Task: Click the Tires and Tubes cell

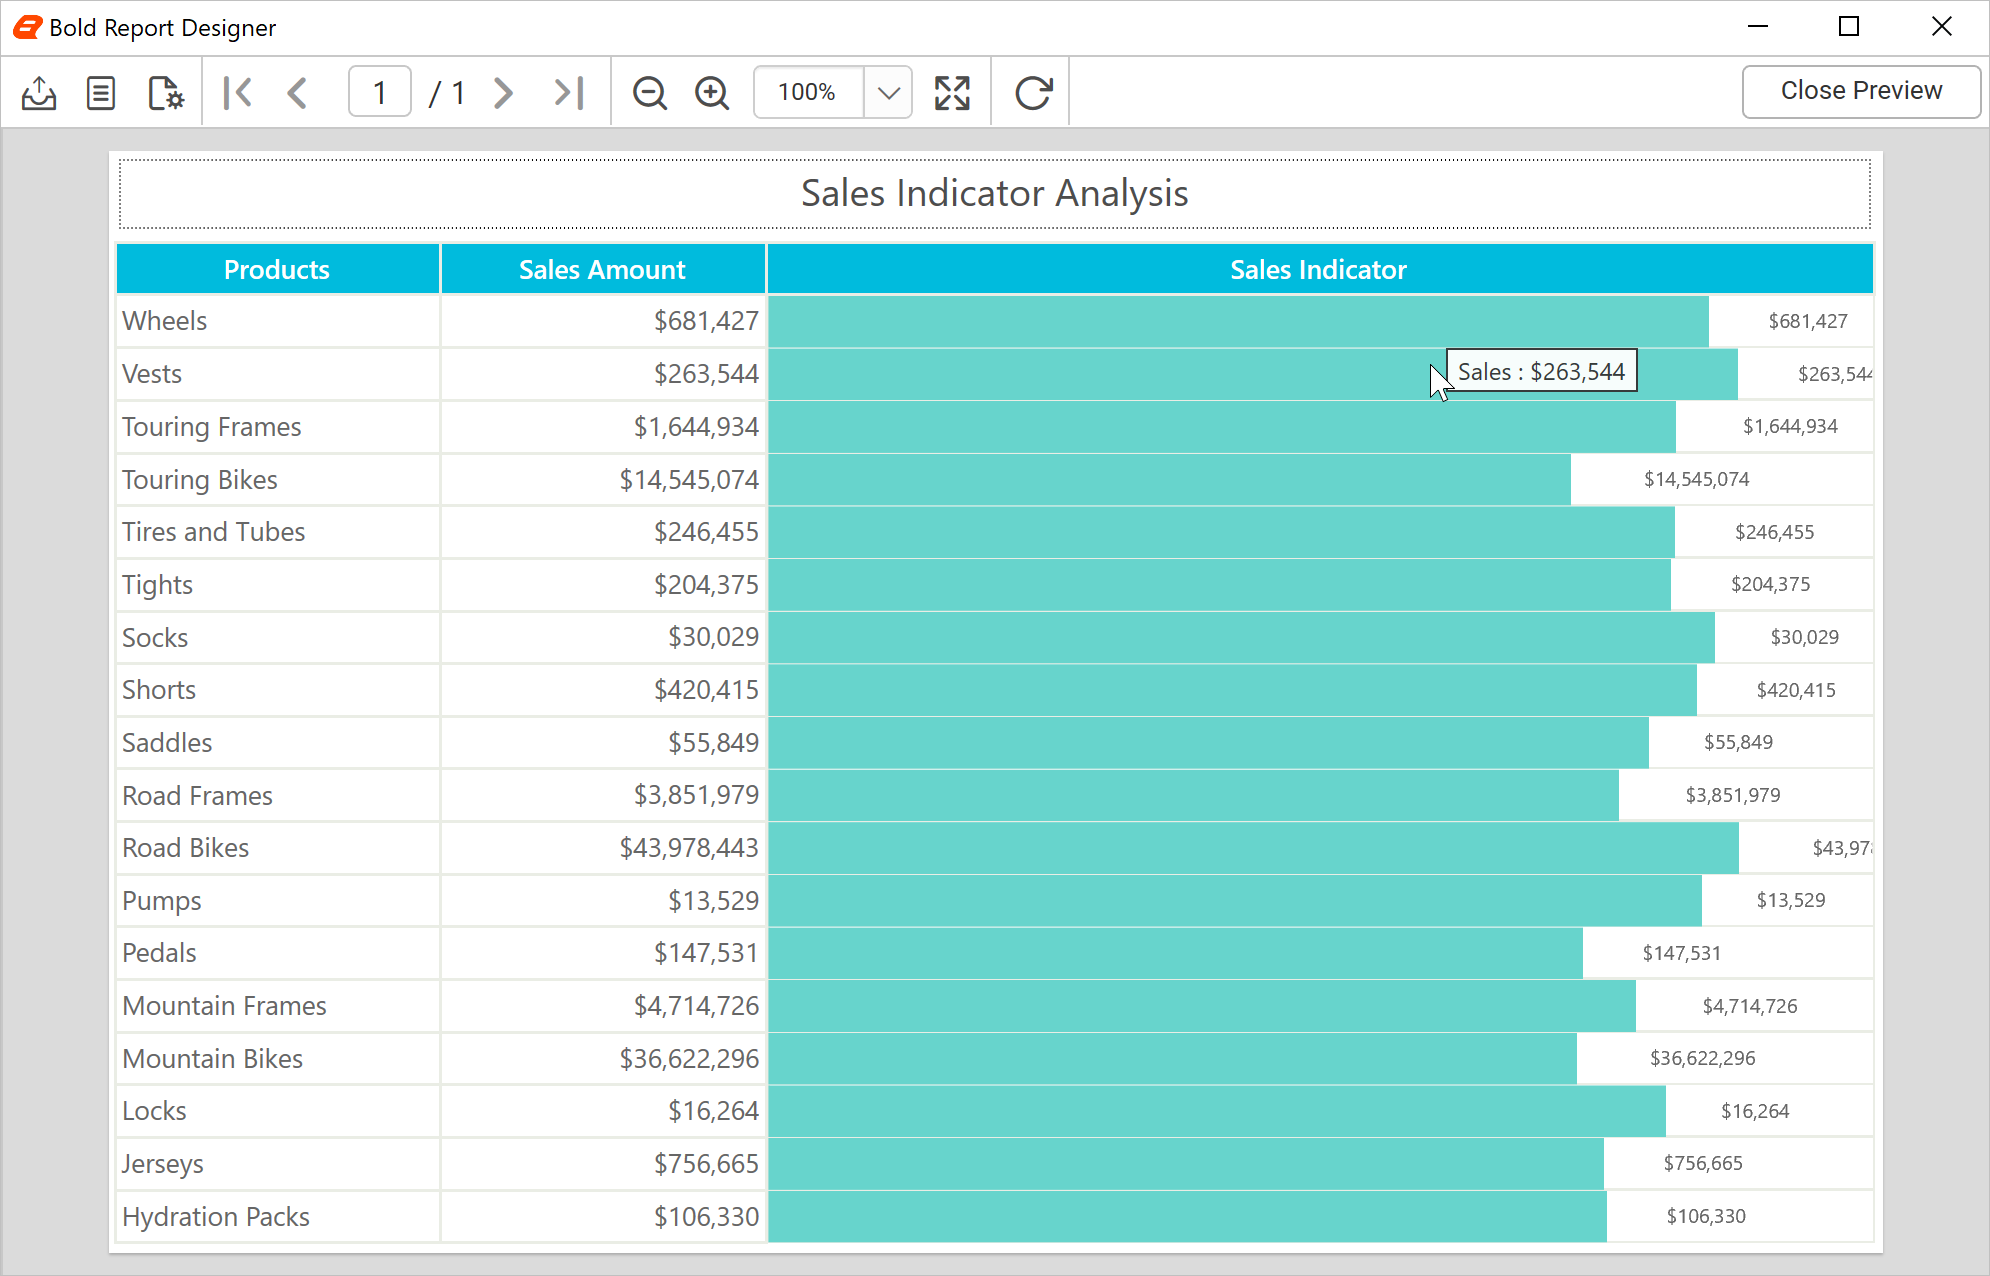Action: tap(277, 532)
